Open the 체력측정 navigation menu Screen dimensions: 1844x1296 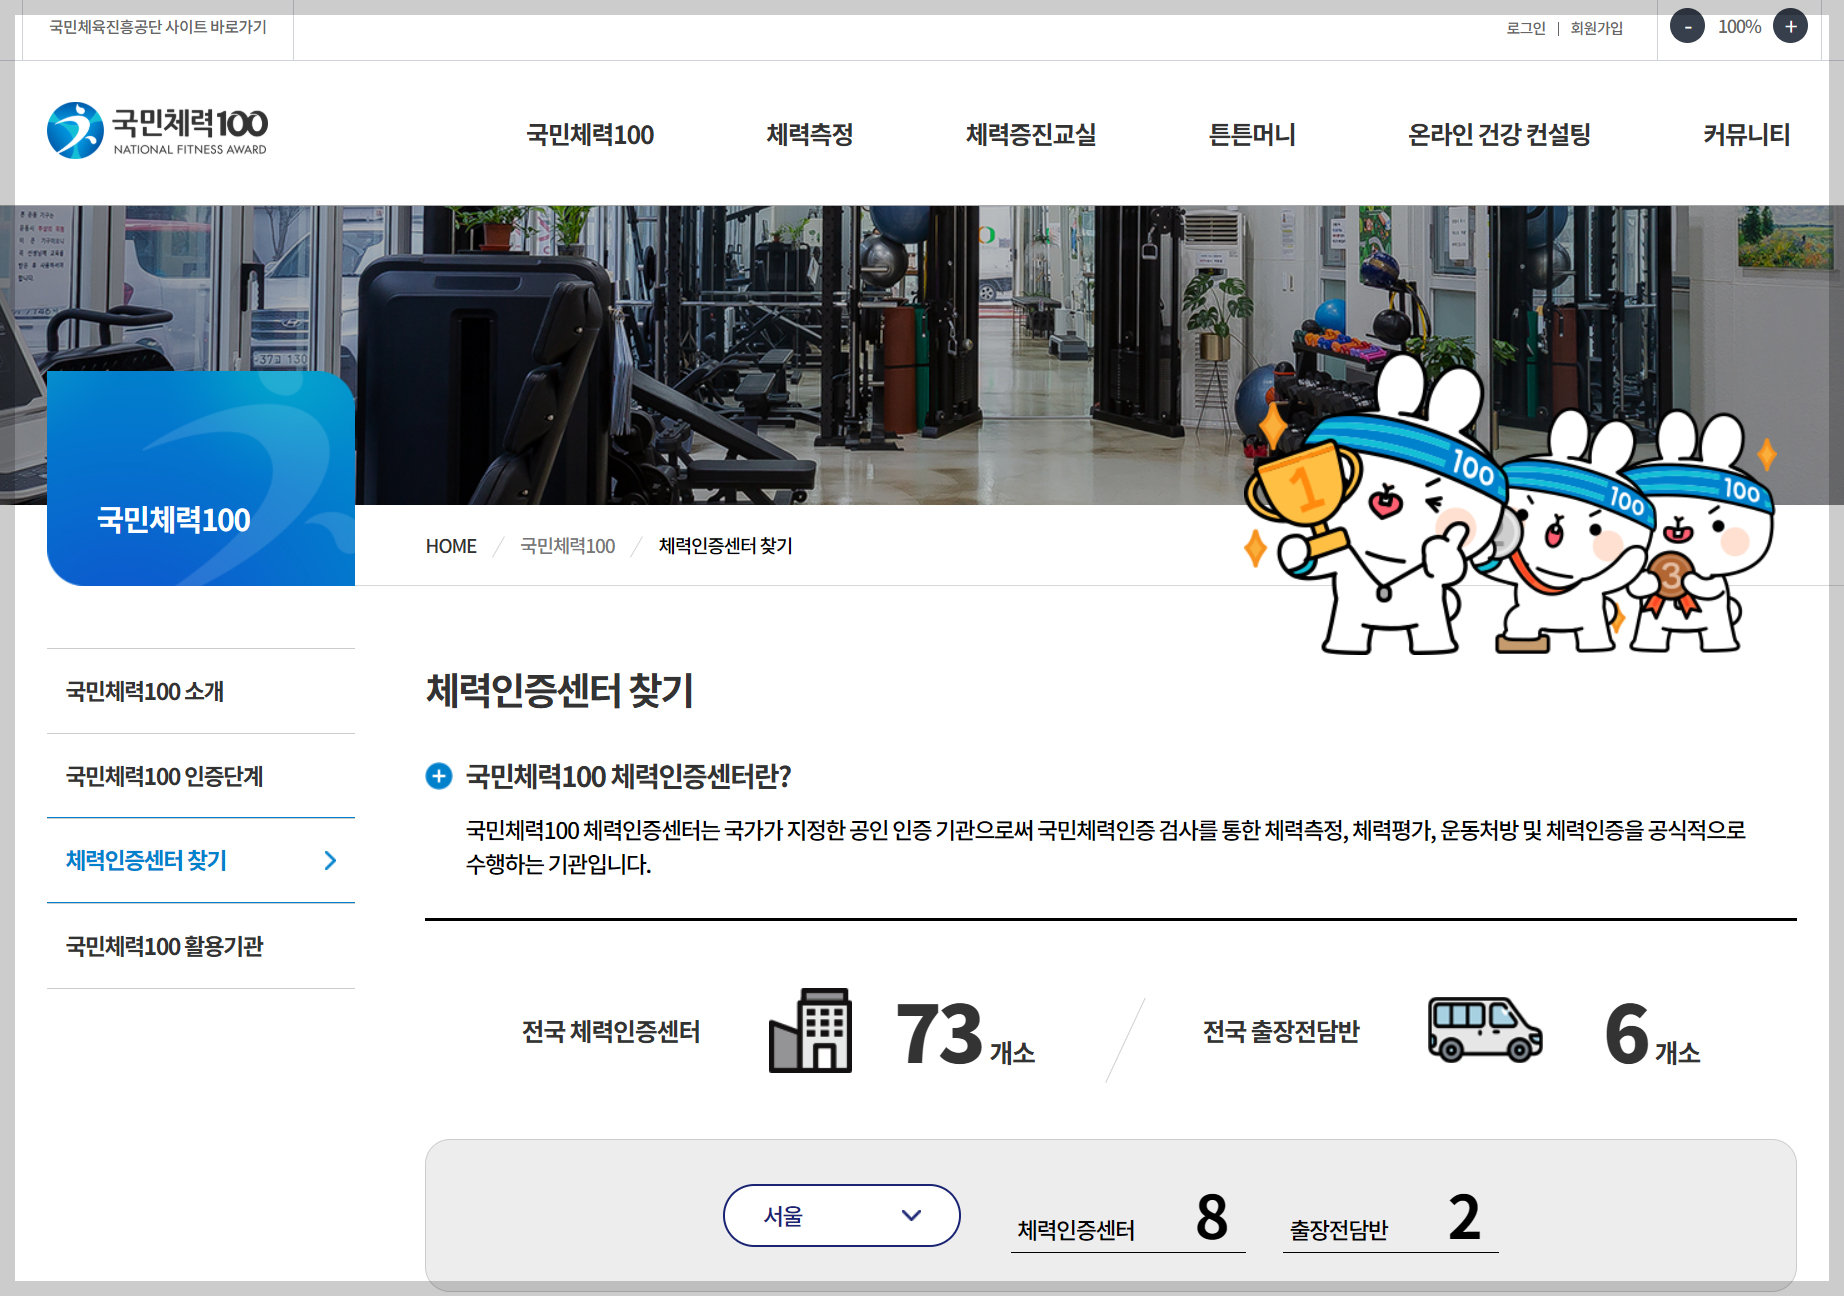pos(810,134)
